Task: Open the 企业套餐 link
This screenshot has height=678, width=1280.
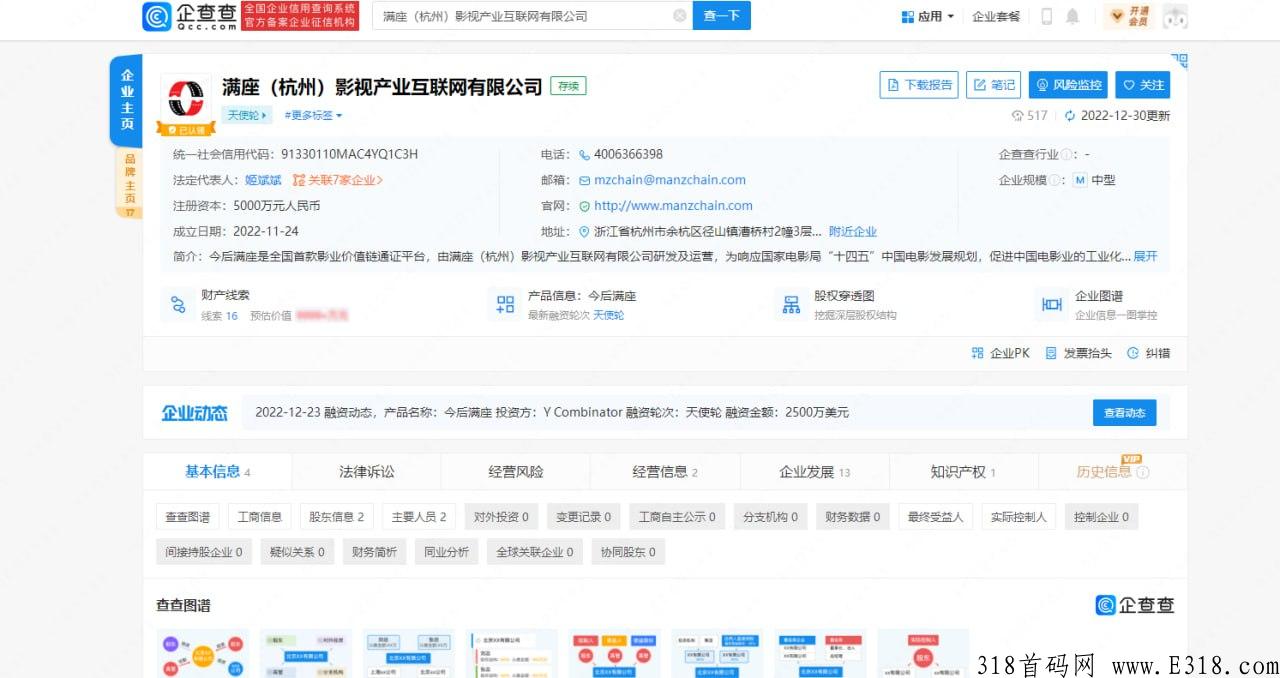Action: click(996, 17)
